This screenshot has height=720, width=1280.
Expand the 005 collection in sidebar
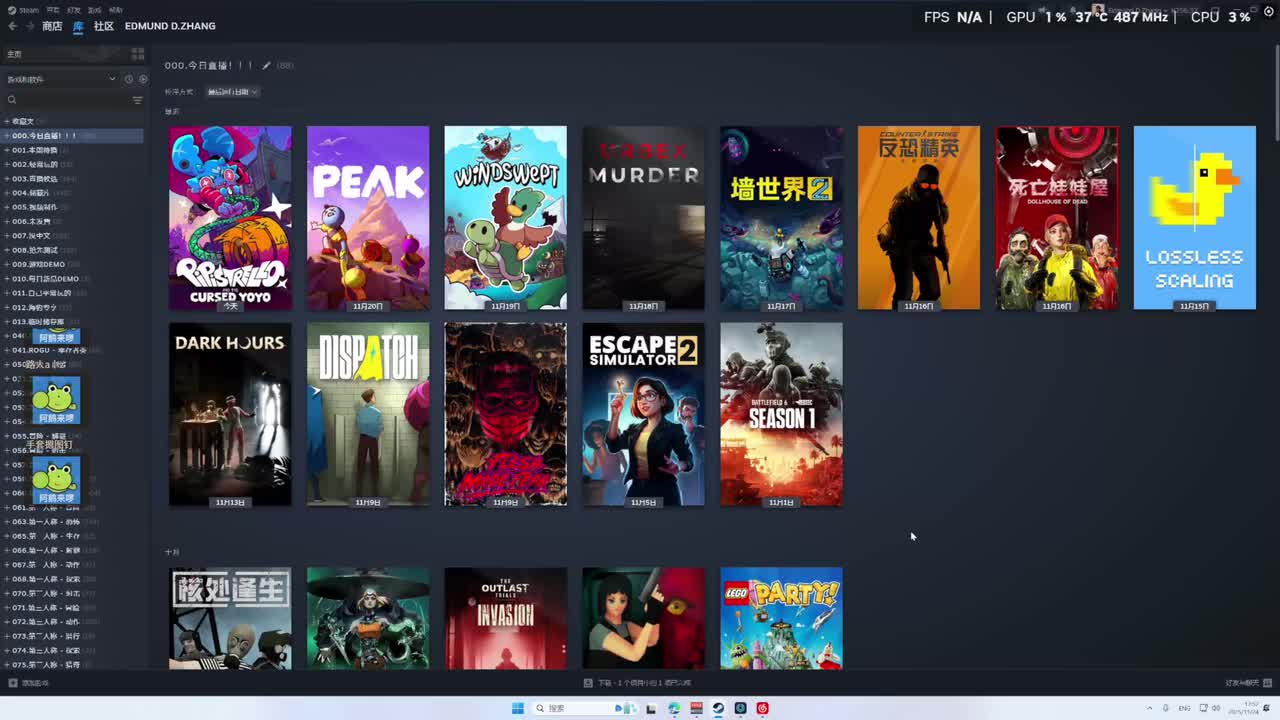pyautogui.click(x=7, y=207)
